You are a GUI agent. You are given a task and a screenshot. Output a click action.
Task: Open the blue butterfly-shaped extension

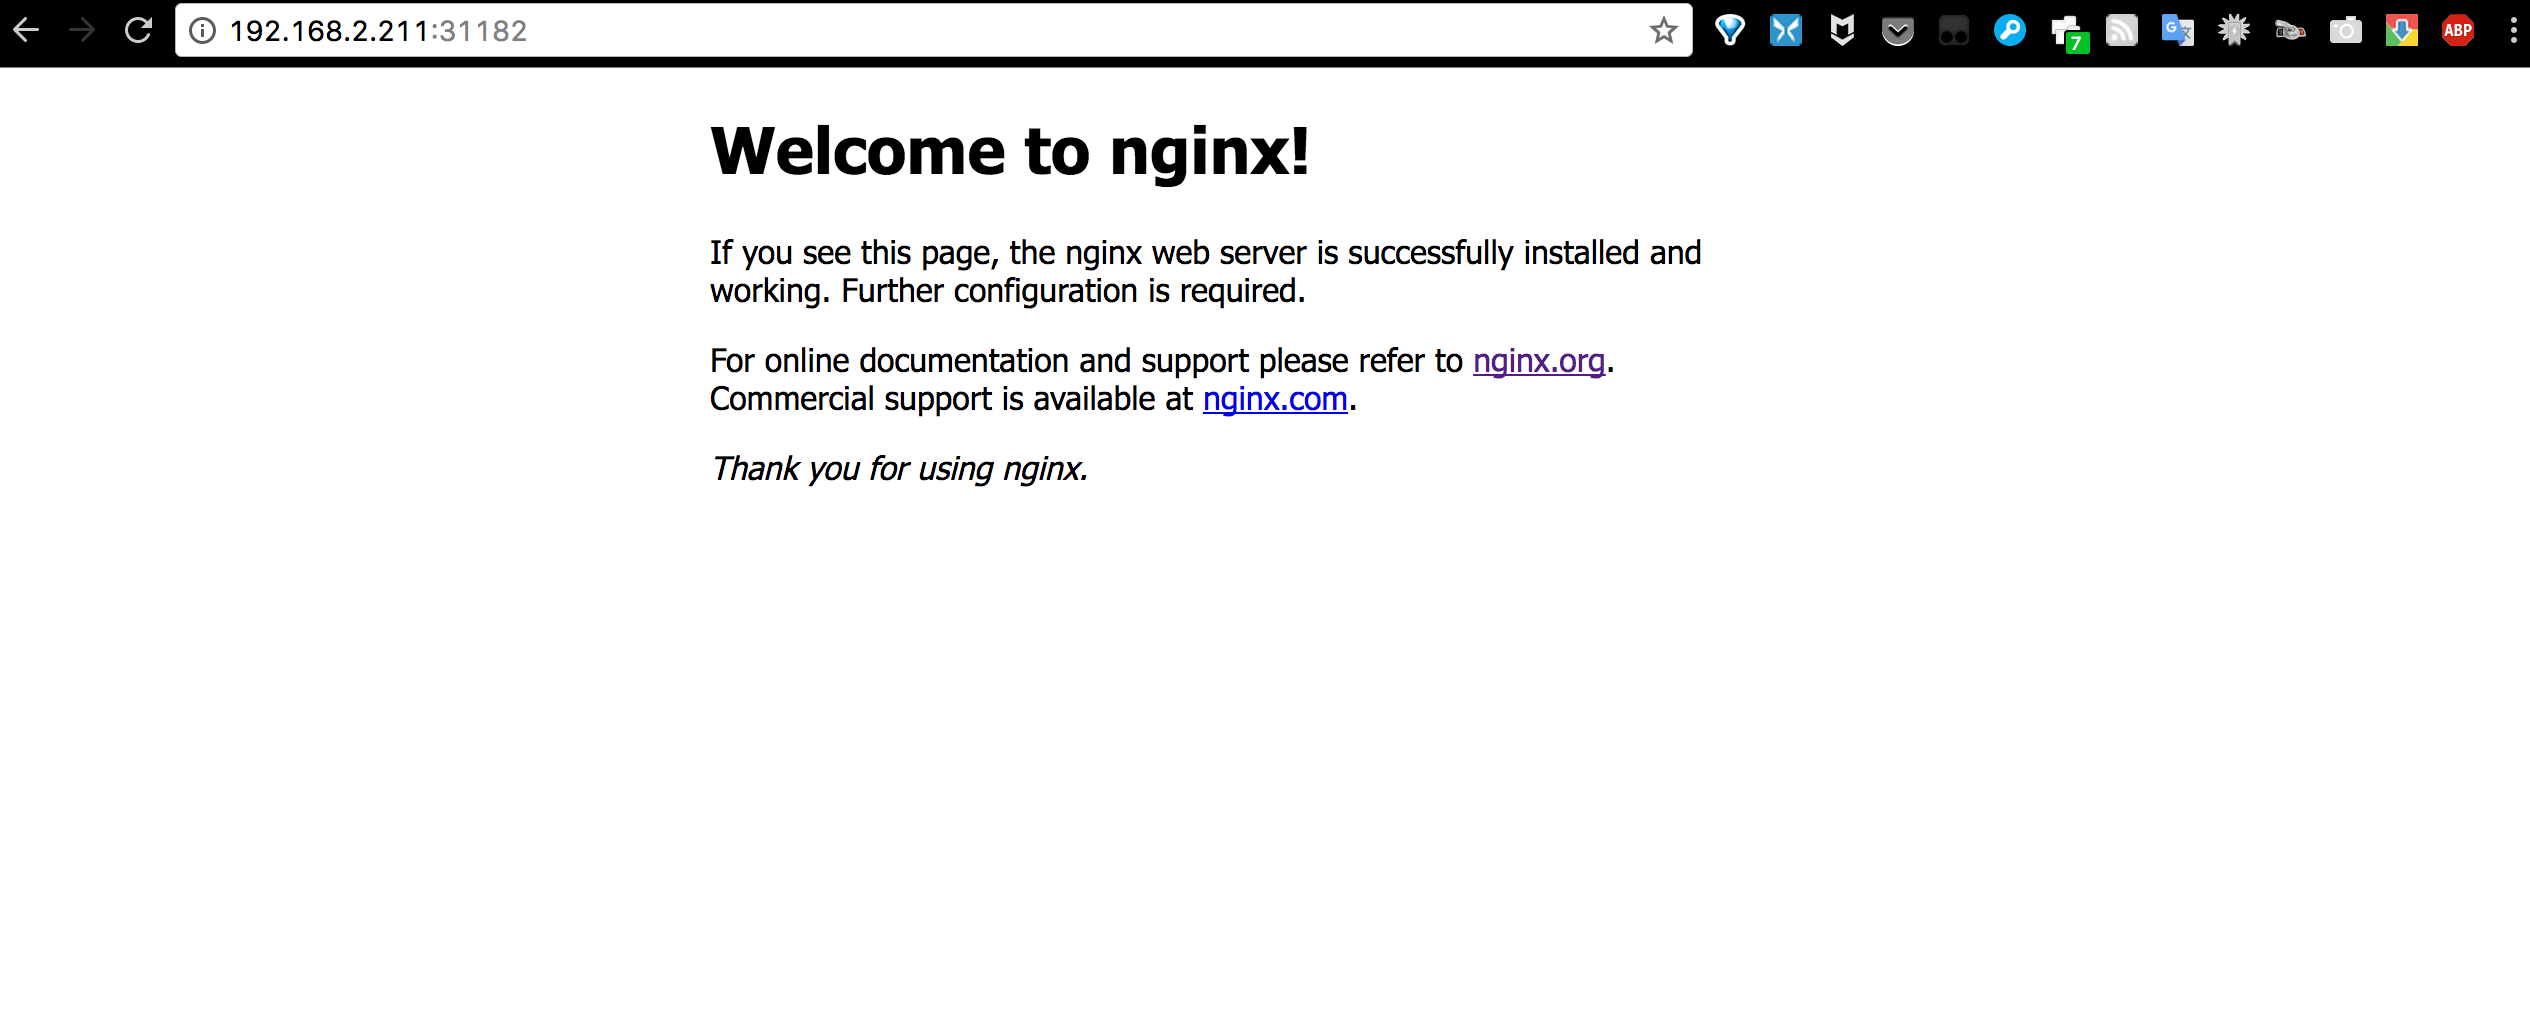tap(1786, 31)
